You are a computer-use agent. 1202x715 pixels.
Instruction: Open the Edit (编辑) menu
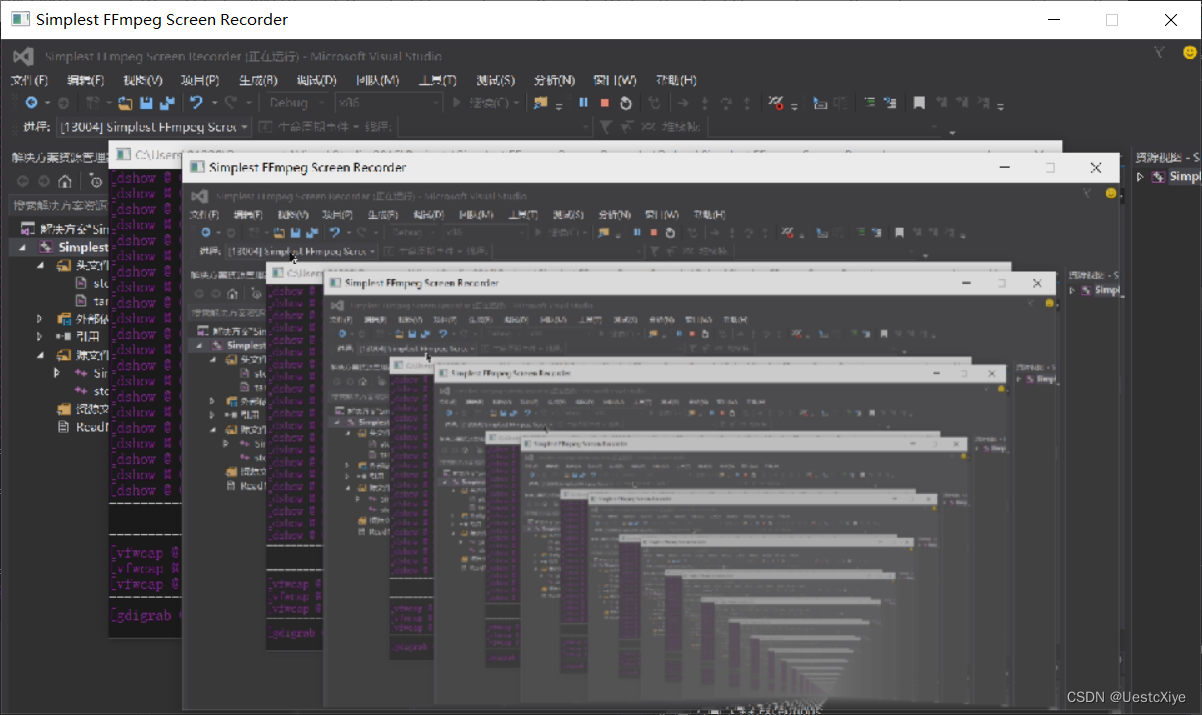85,80
